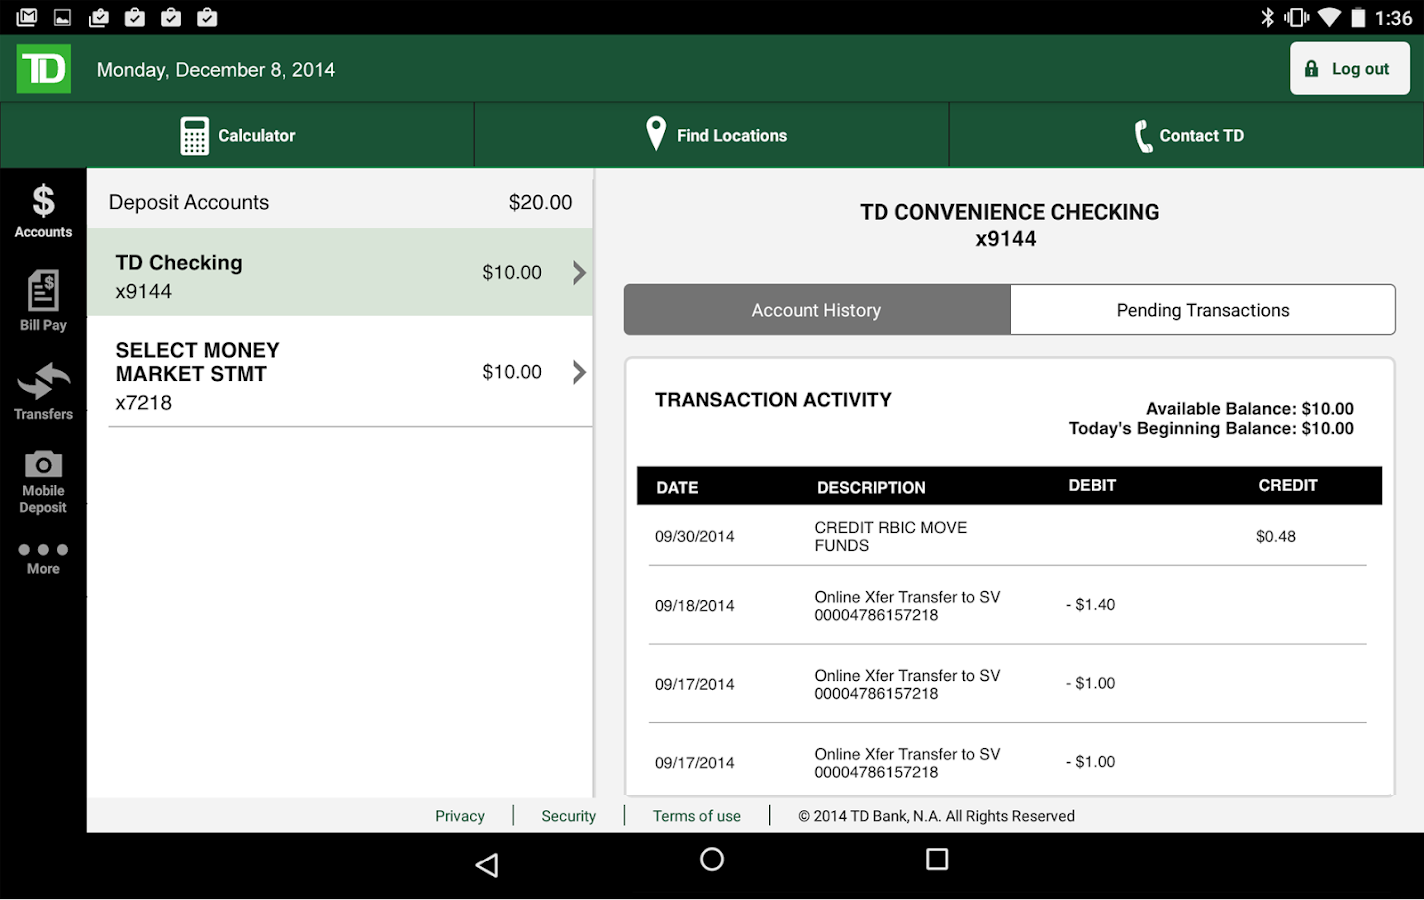Click the Deposit Accounts header
Screen dimensions: 1424x900
[x=189, y=202]
